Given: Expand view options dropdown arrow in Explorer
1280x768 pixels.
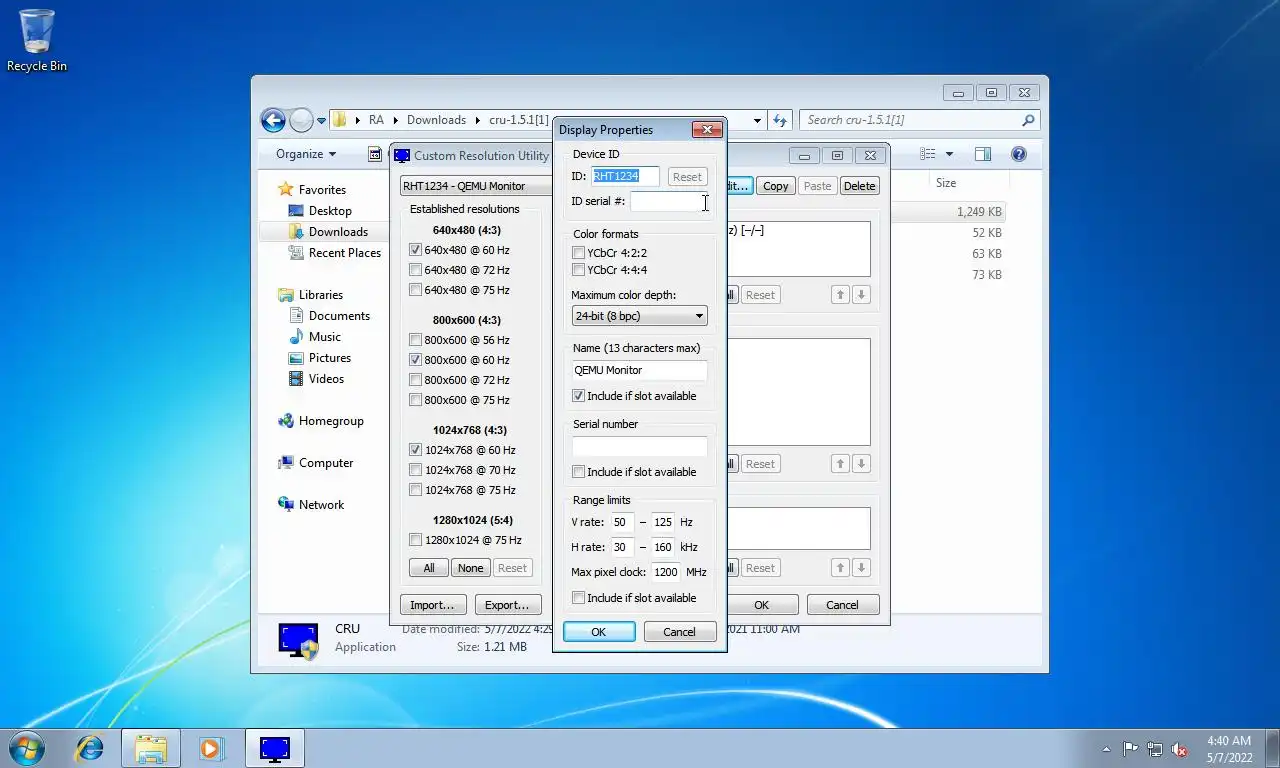Looking at the screenshot, I should 949,154.
